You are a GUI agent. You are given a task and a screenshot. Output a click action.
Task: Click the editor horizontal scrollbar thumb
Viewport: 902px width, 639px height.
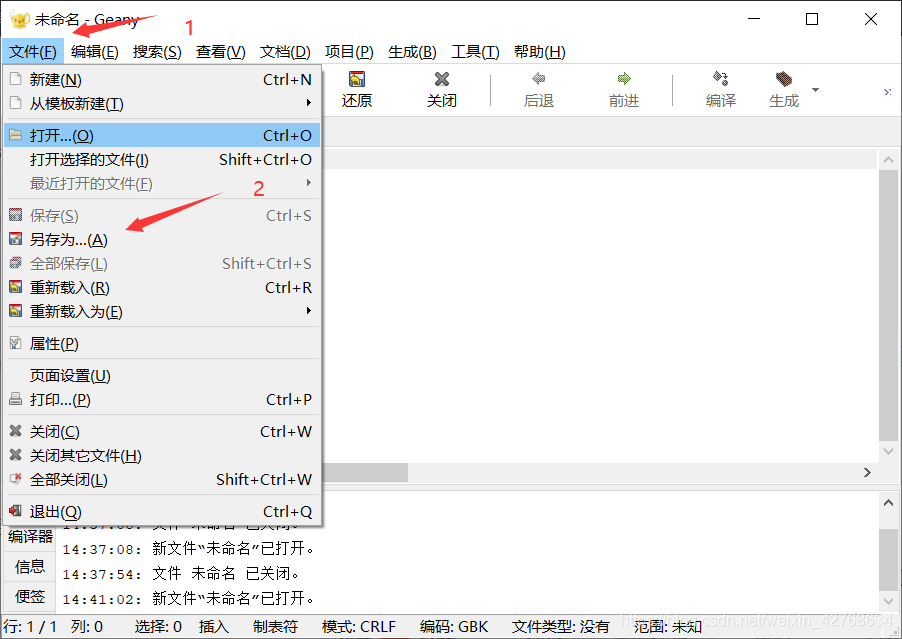365,473
